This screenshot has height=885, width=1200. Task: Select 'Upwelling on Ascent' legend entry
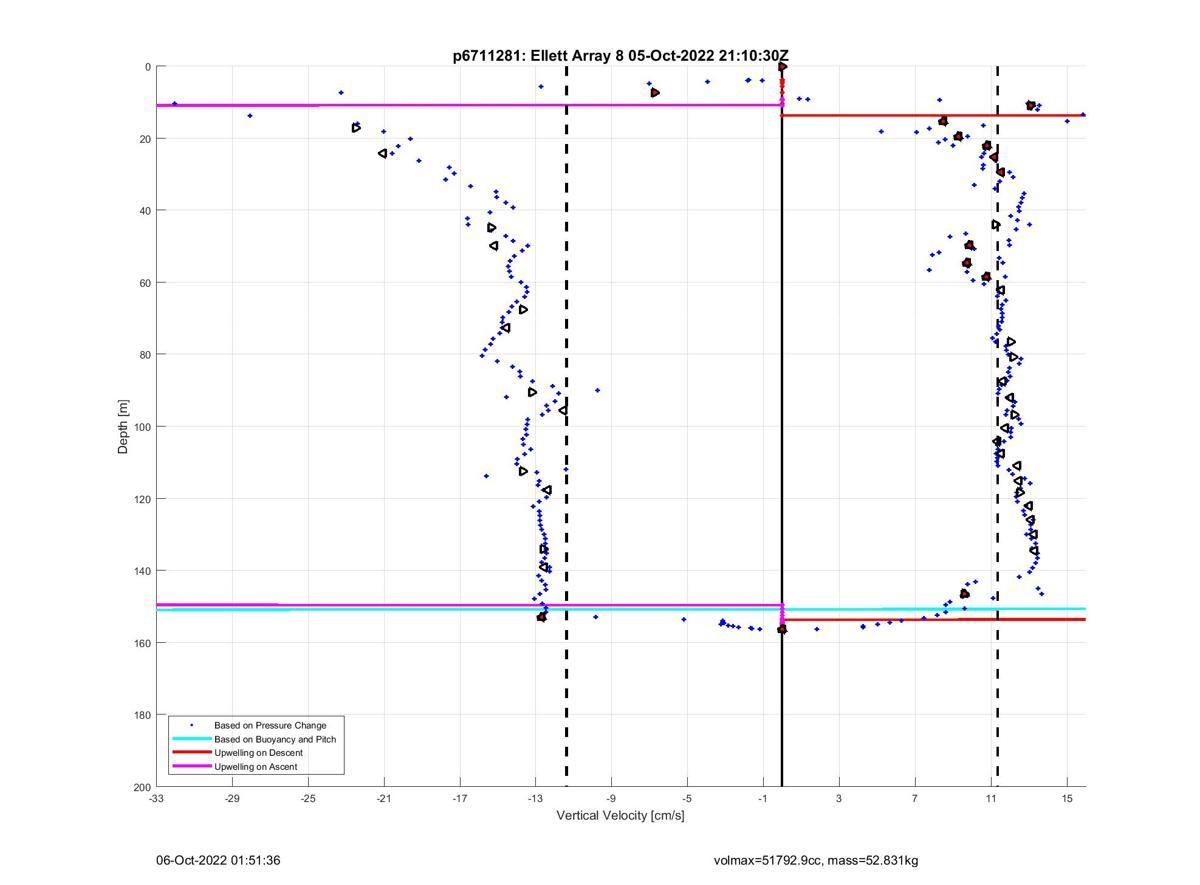[255, 767]
